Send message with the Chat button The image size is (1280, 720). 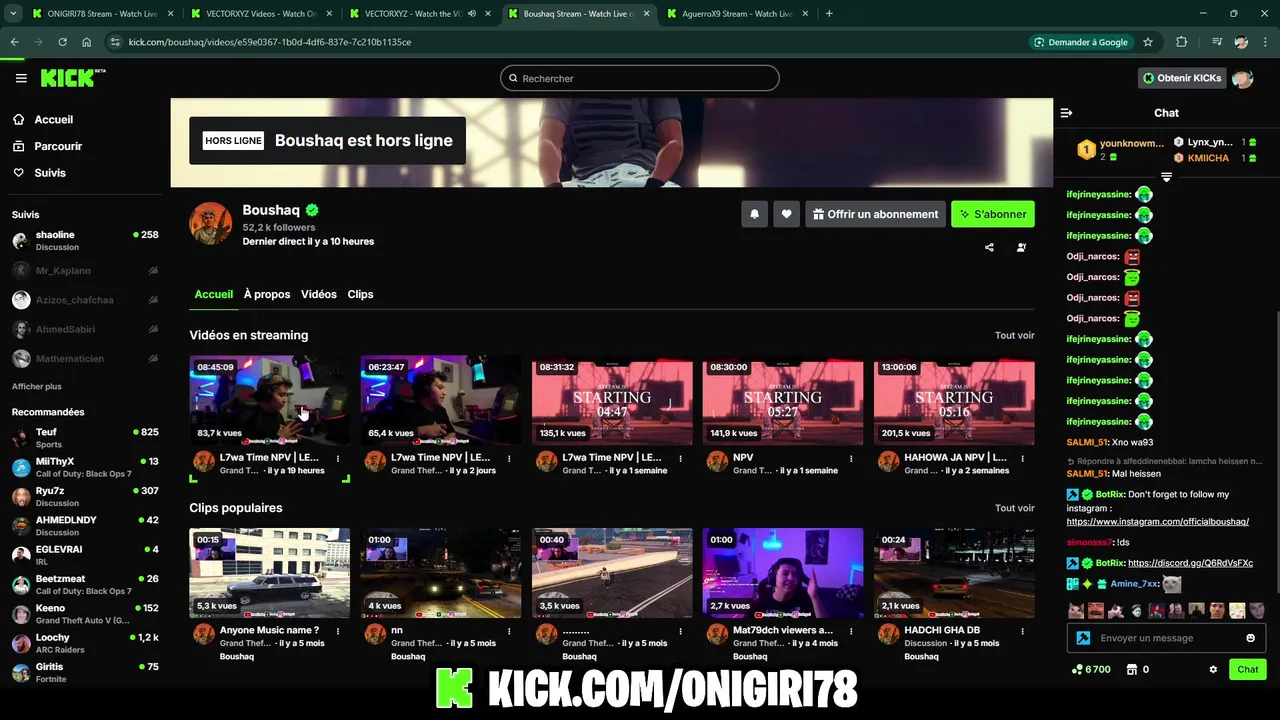1248,670
